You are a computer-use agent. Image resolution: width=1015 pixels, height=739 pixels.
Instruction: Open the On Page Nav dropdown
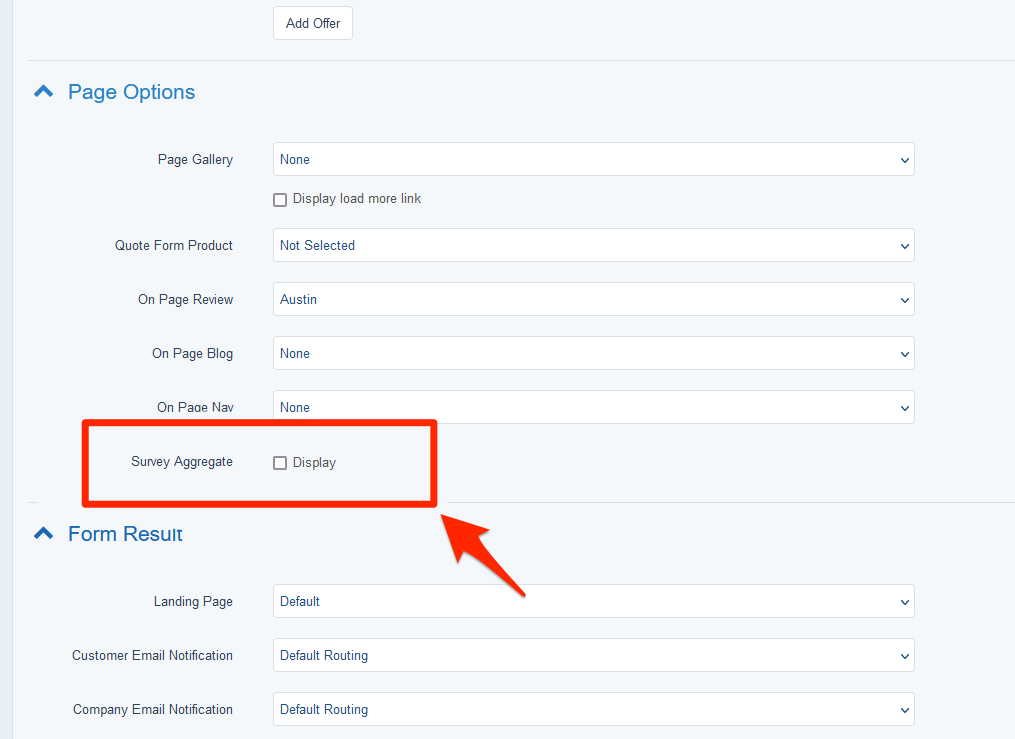[x=593, y=407]
